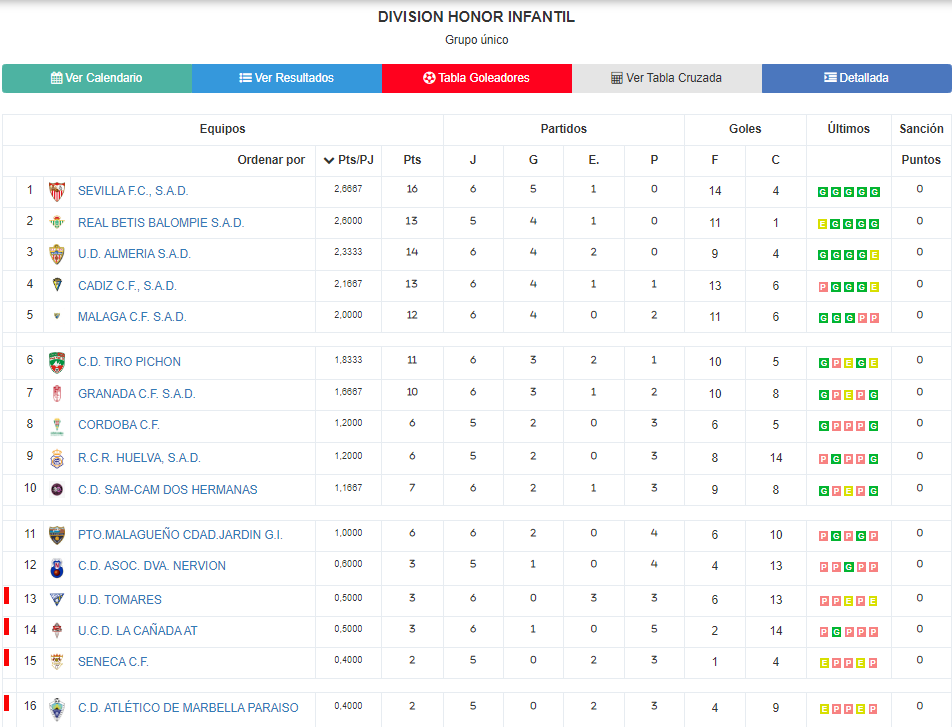Click the Cadiz C.F. crest icon
Viewport: 952px width, 727px height.
point(57,284)
